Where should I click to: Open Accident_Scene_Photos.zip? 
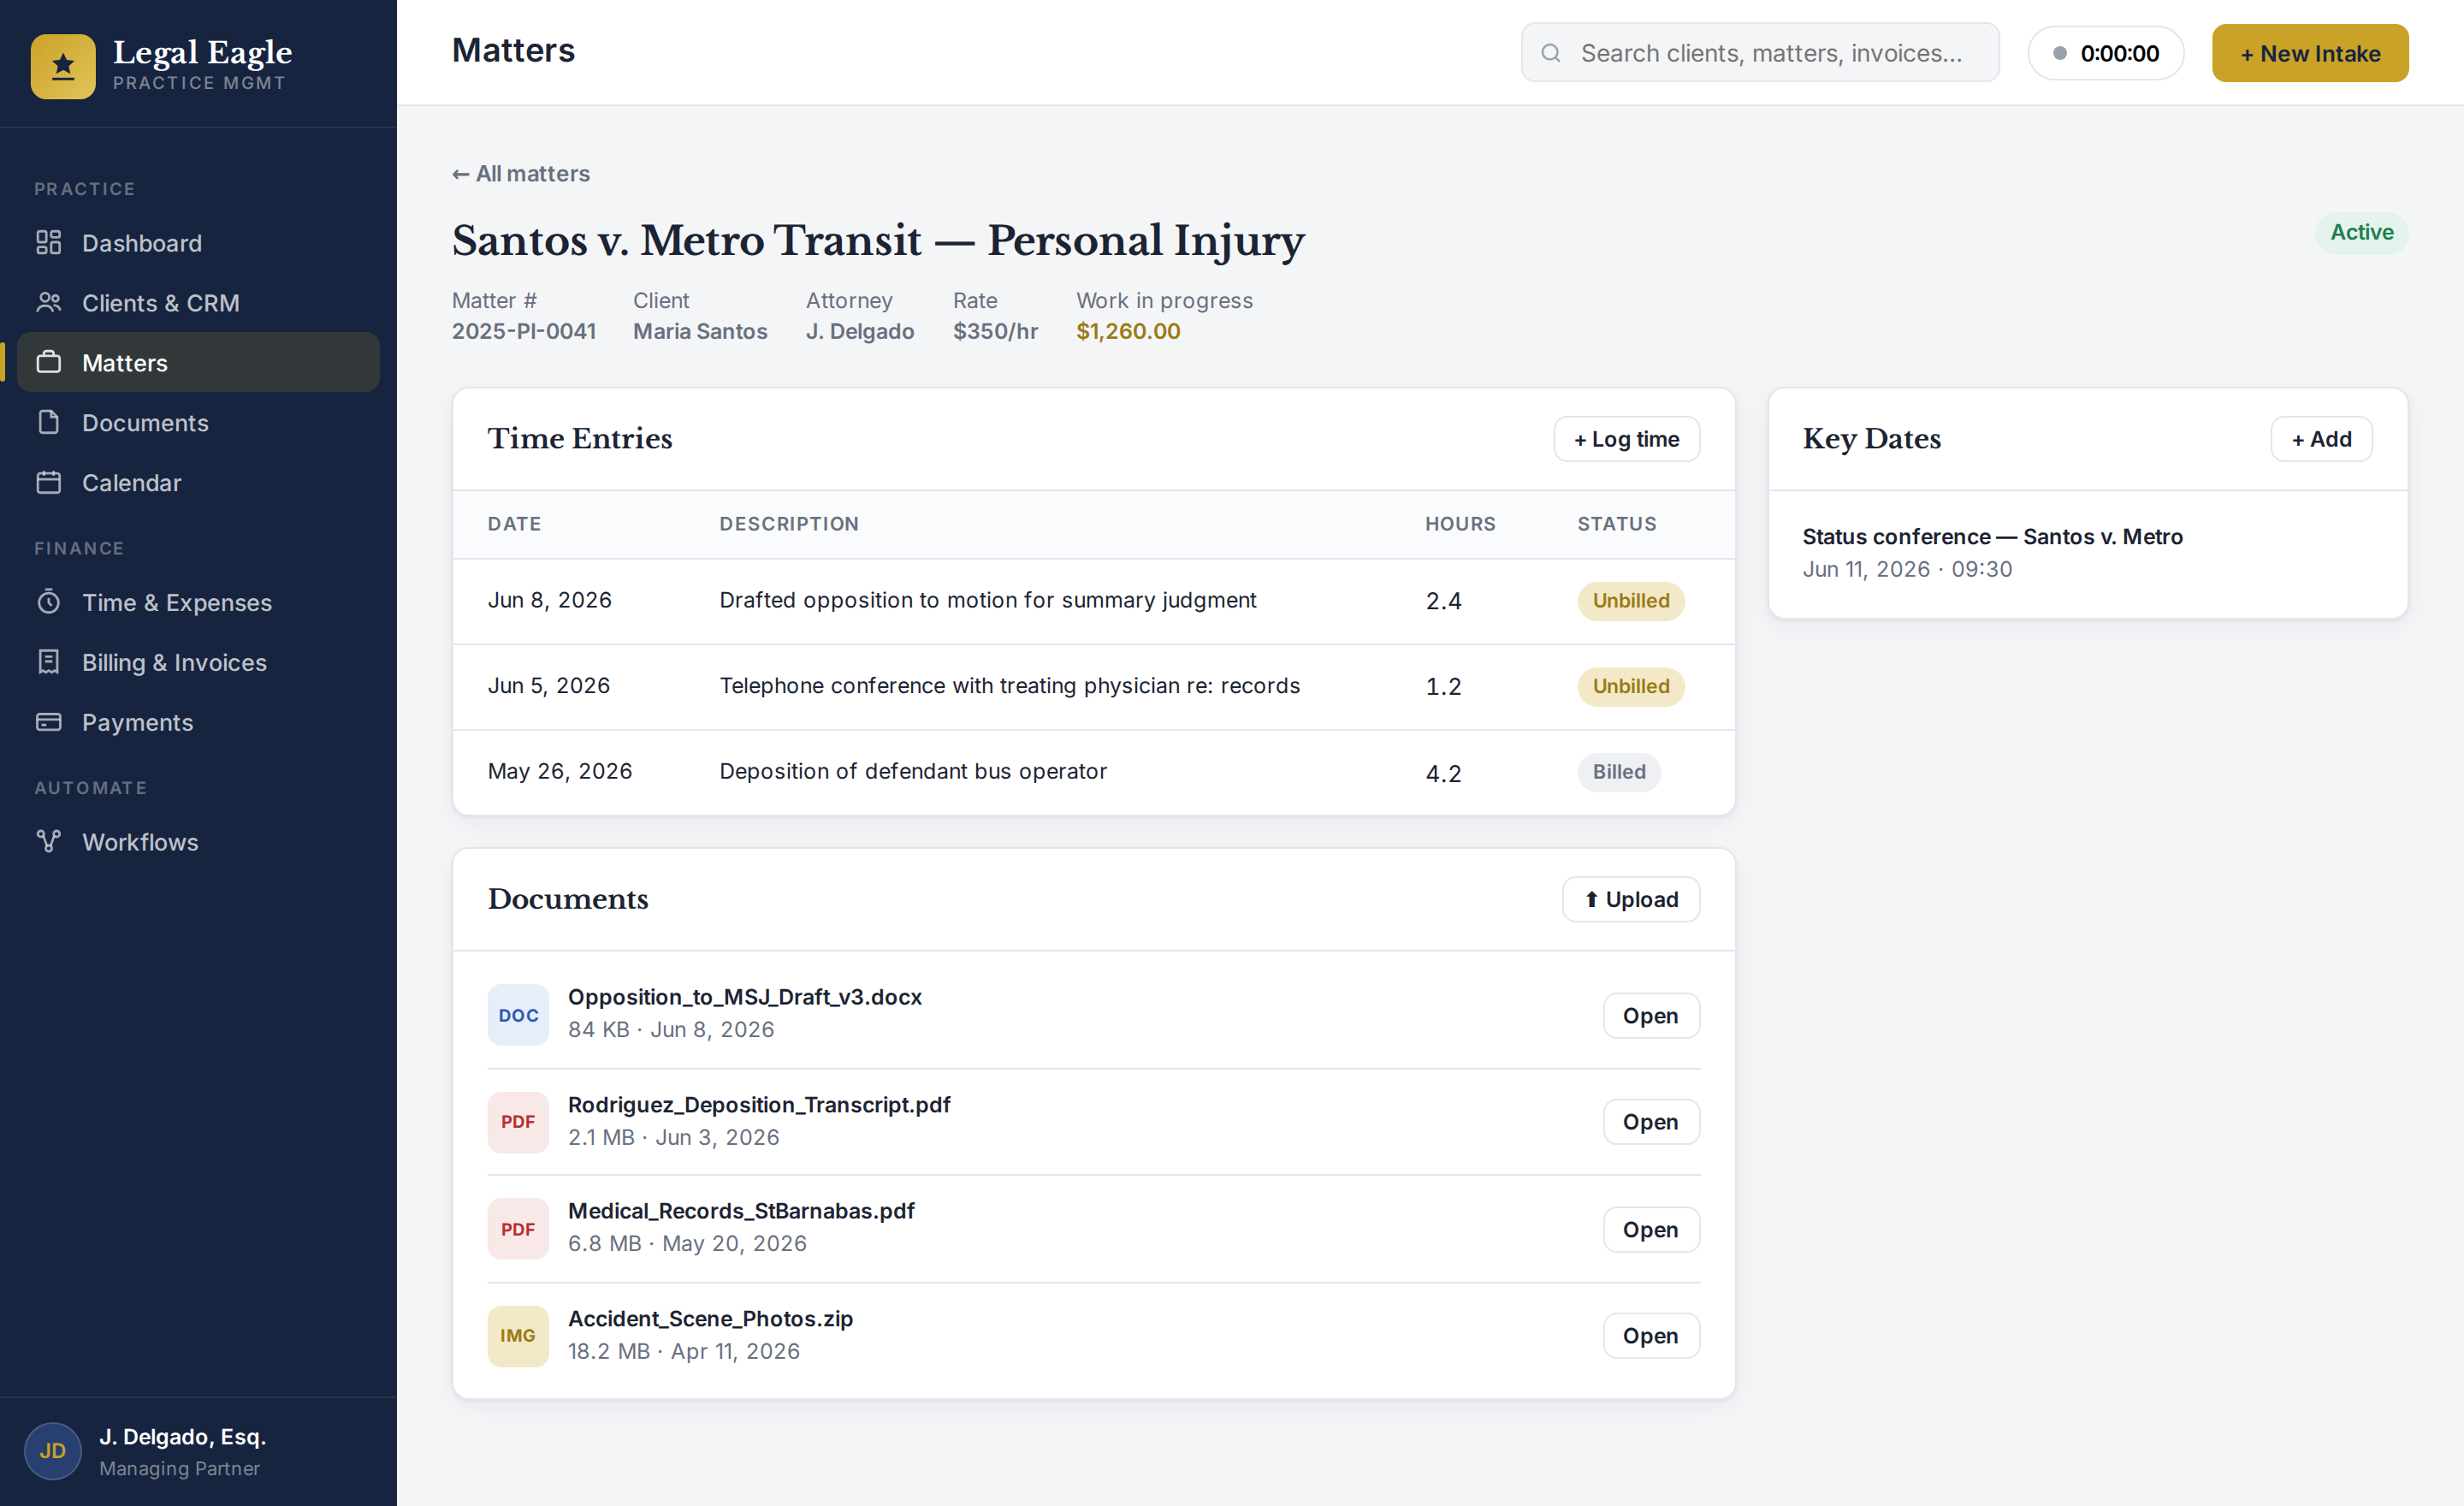[1651, 1336]
